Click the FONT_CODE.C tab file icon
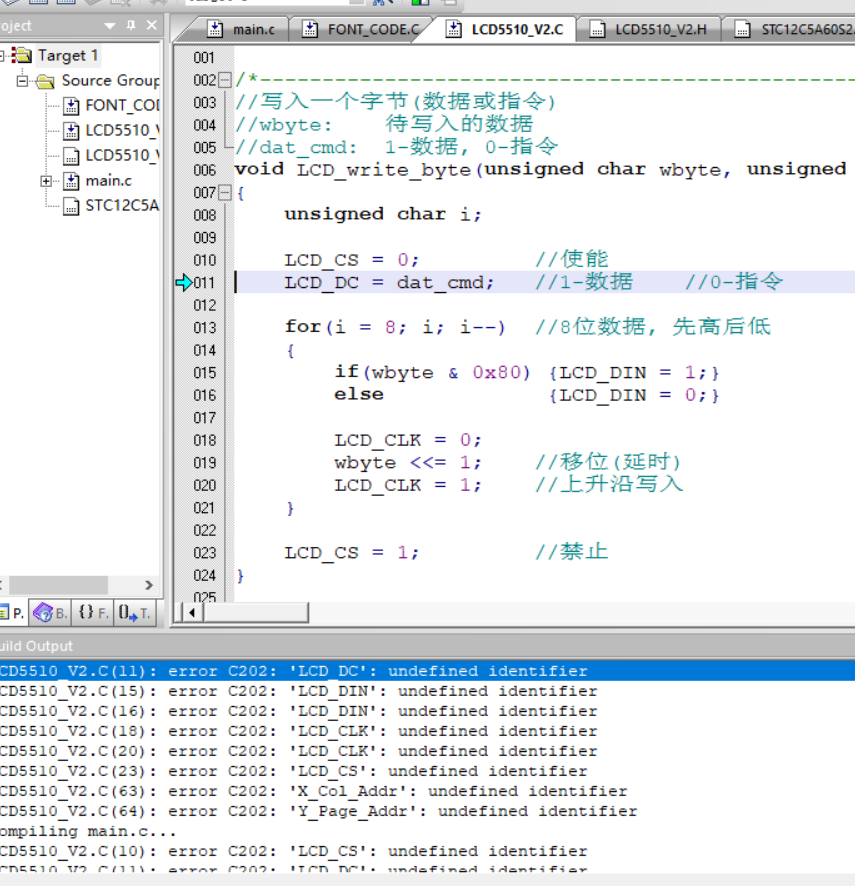The height and width of the screenshot is (886, 855). point(309,29)
